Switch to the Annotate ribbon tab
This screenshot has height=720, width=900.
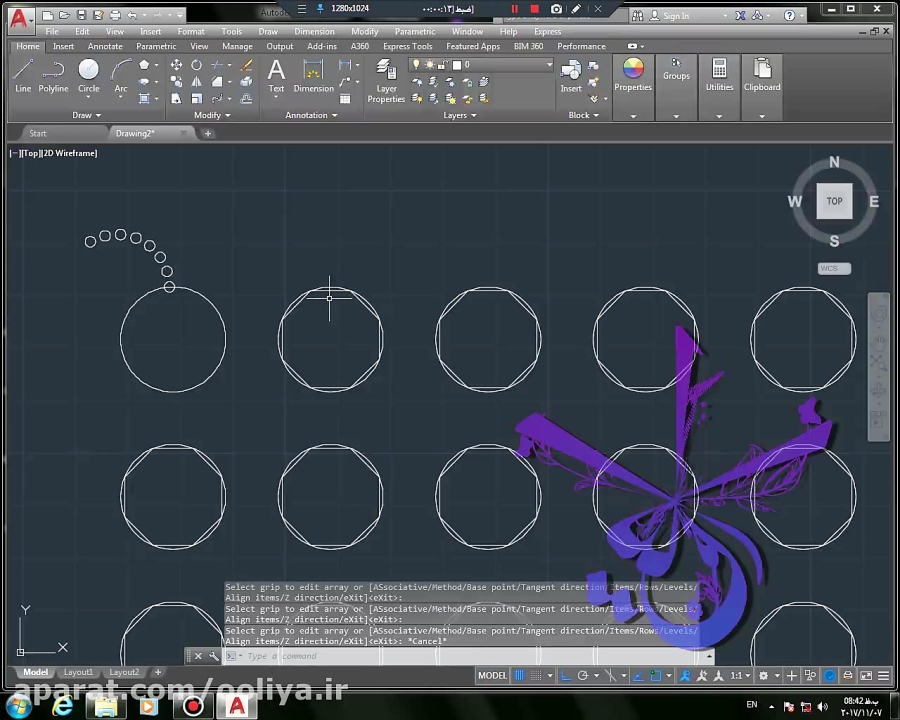click(105, 46)
